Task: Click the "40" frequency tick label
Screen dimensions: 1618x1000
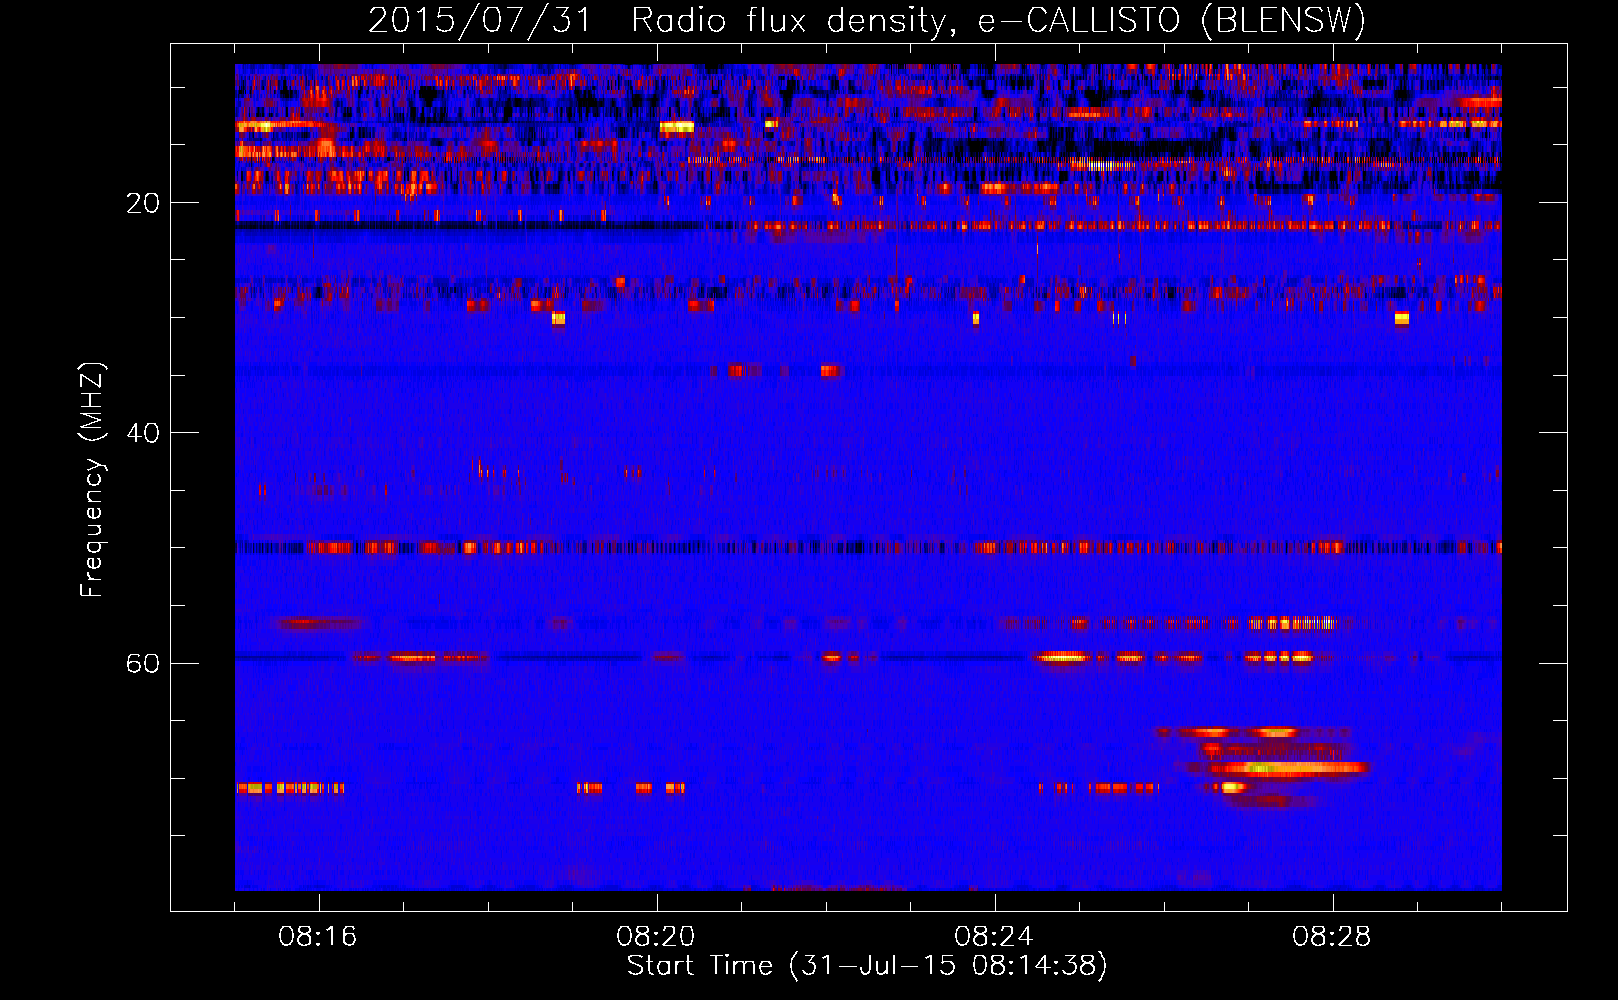Action: pyautogui.click(x=143, y=433)
